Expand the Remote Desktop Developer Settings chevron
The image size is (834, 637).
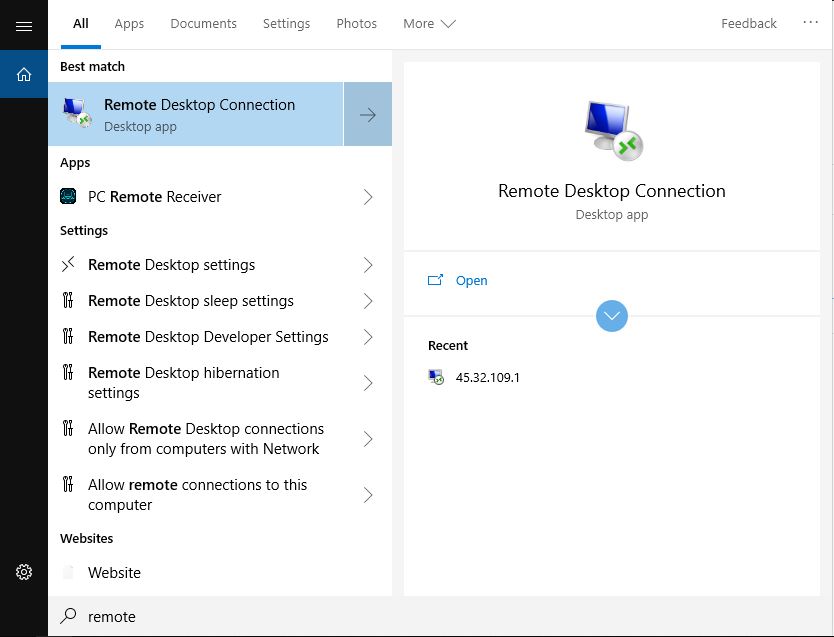click(368, 337)
